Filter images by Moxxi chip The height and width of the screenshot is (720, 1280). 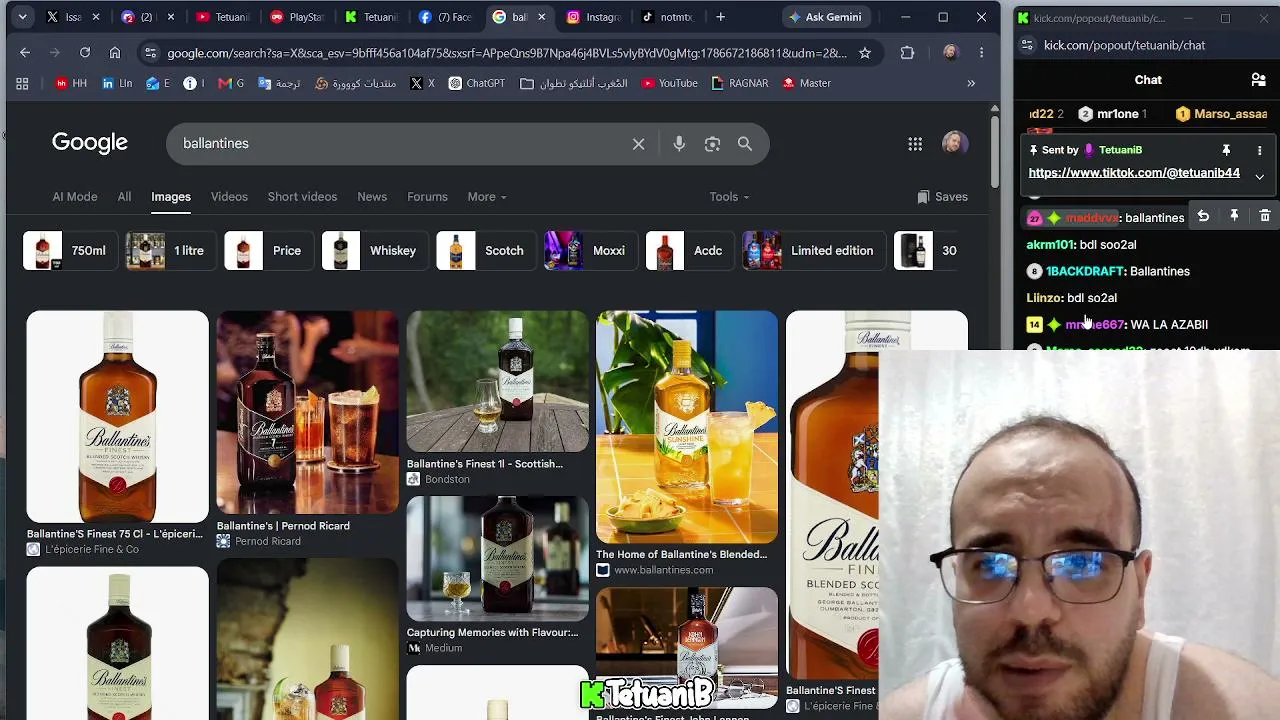[x=590, y=251]
